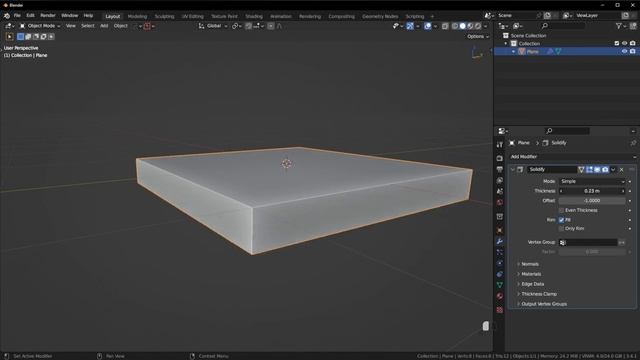Viewport: 640px width, 360px height.
Task: Toggle Solidify show in render button
Action: click(605, 169)
